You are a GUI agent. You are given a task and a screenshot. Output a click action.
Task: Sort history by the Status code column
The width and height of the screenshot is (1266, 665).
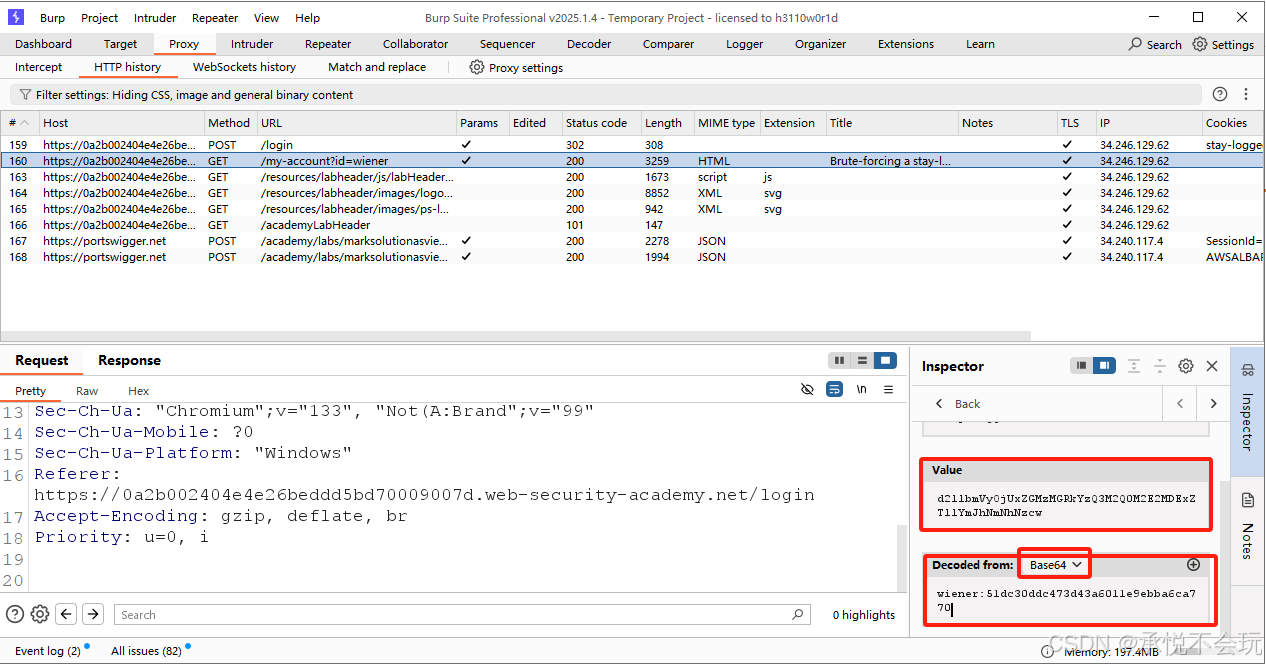600,123
